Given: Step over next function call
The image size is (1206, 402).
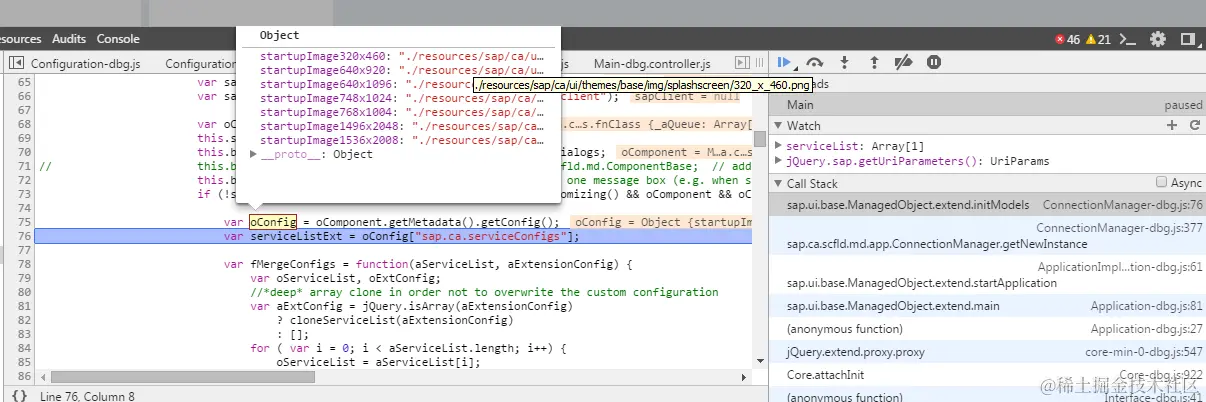Looking at the screenshot, I should (x=815, y=62).
